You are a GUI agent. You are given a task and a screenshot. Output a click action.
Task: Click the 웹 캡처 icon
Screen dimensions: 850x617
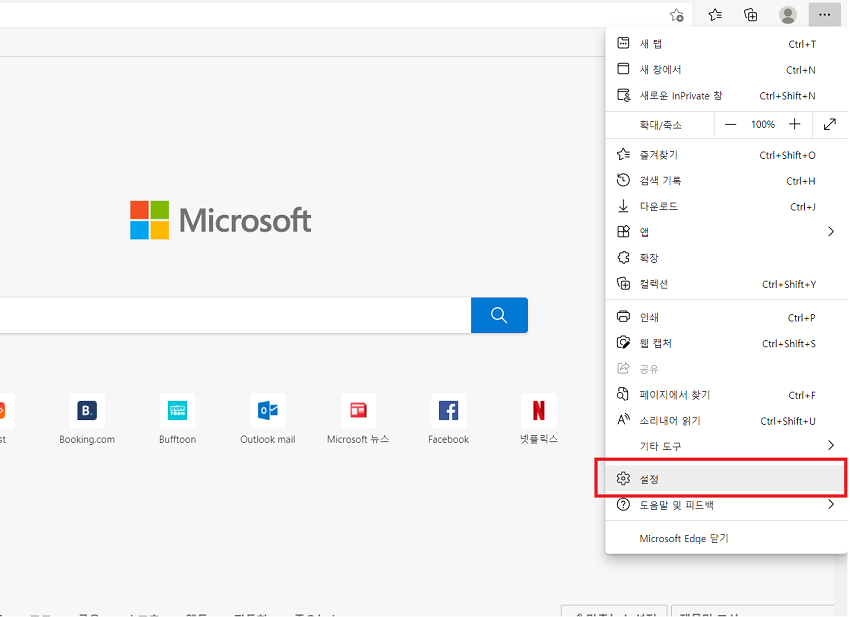[623, 342]
